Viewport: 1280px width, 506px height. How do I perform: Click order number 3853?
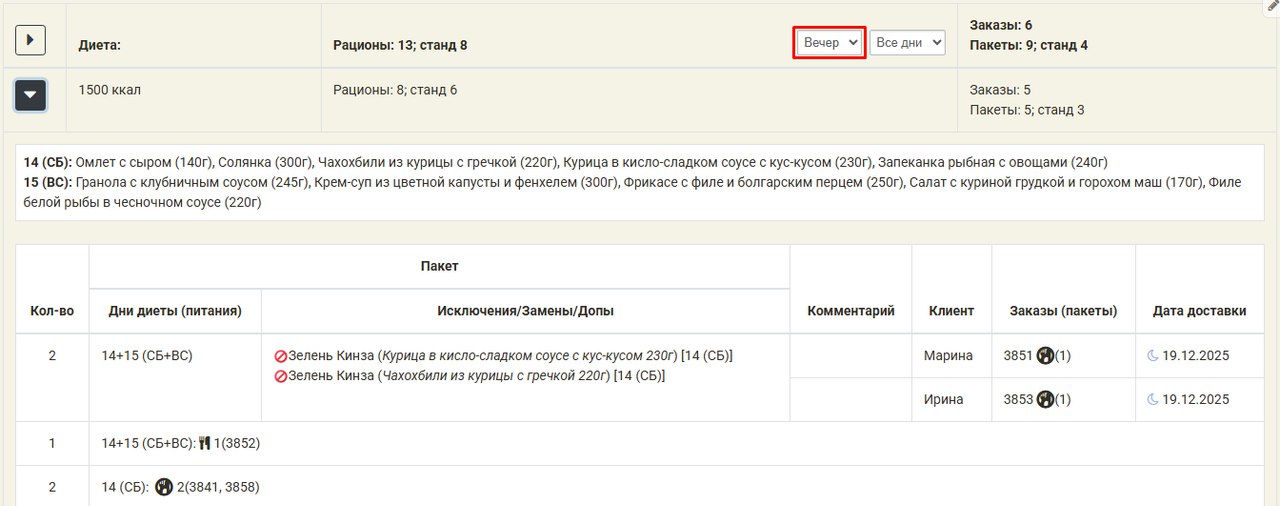[1018, 399]
